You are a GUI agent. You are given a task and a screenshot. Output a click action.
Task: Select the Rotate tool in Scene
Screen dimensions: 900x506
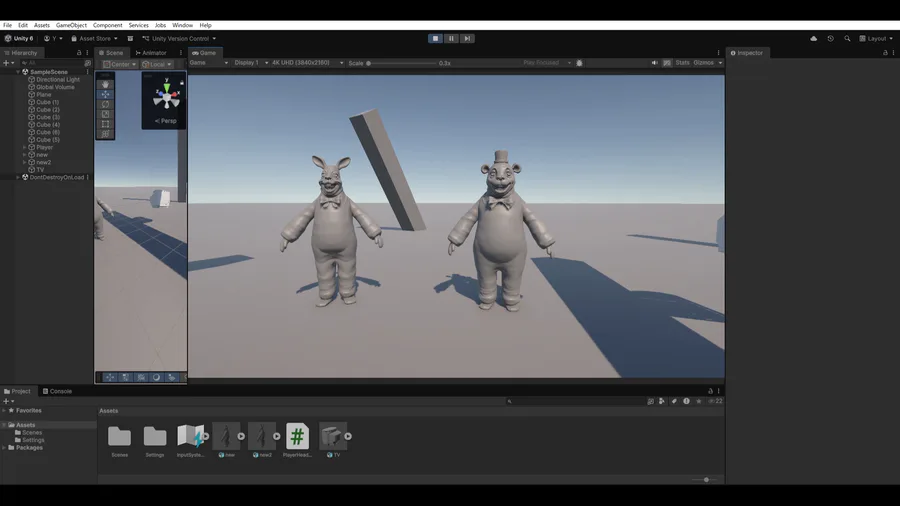pos(105,104)
